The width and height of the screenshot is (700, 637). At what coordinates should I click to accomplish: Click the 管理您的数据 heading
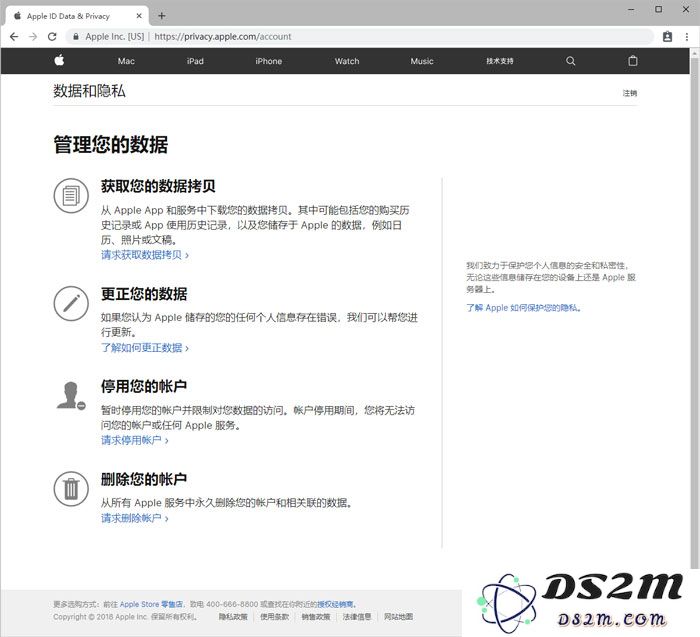pyautogui.click(x=111, y=145)
